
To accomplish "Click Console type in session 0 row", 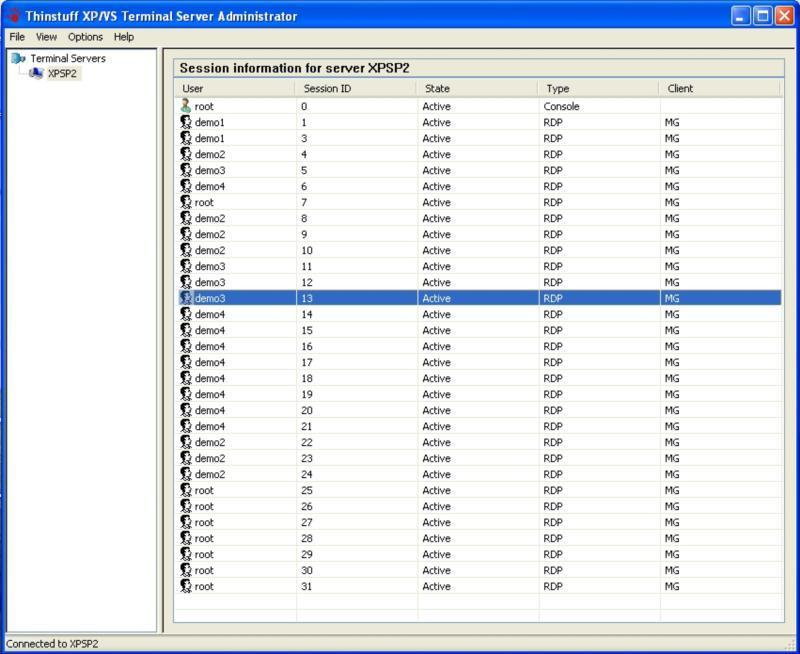I will (x=561, y=106).
